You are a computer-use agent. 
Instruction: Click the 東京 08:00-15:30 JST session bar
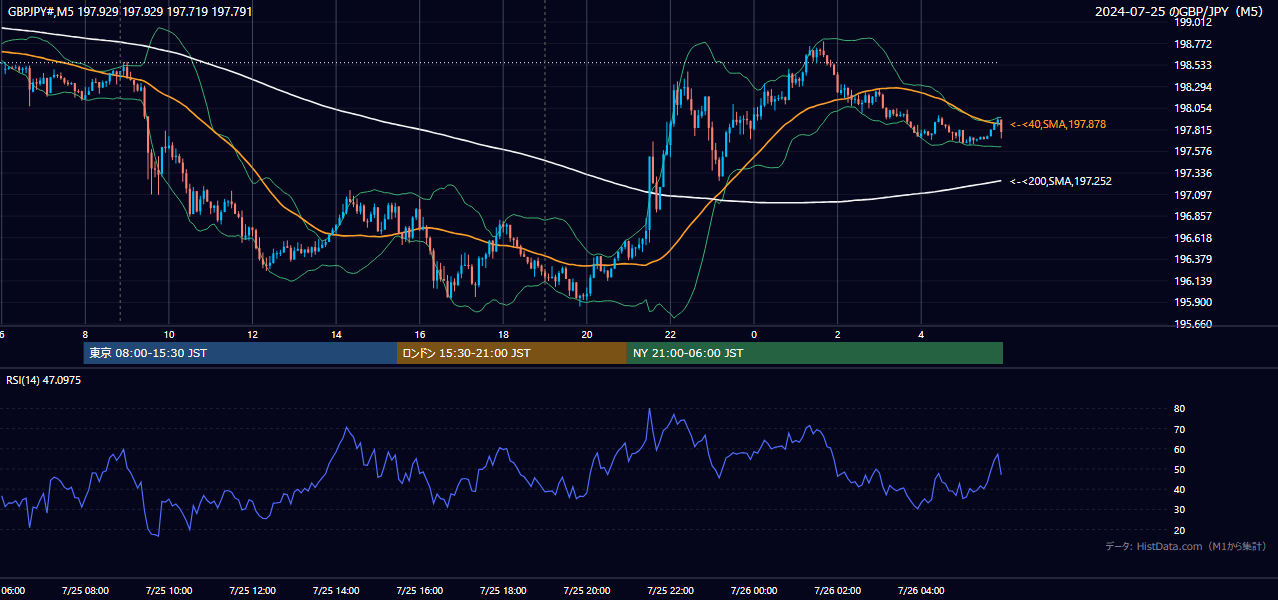(240, 353)
